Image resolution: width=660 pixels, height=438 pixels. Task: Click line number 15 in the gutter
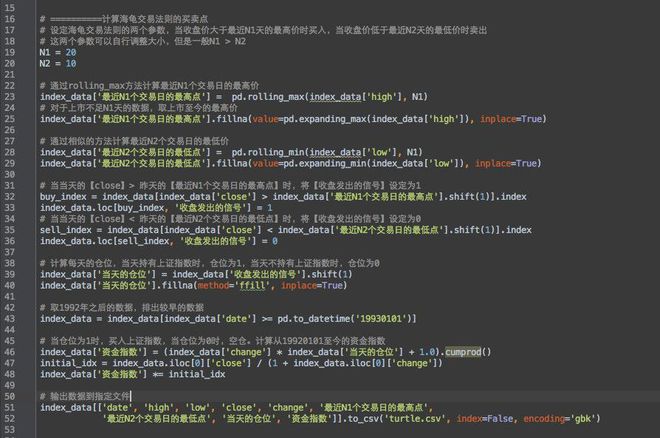9,8
